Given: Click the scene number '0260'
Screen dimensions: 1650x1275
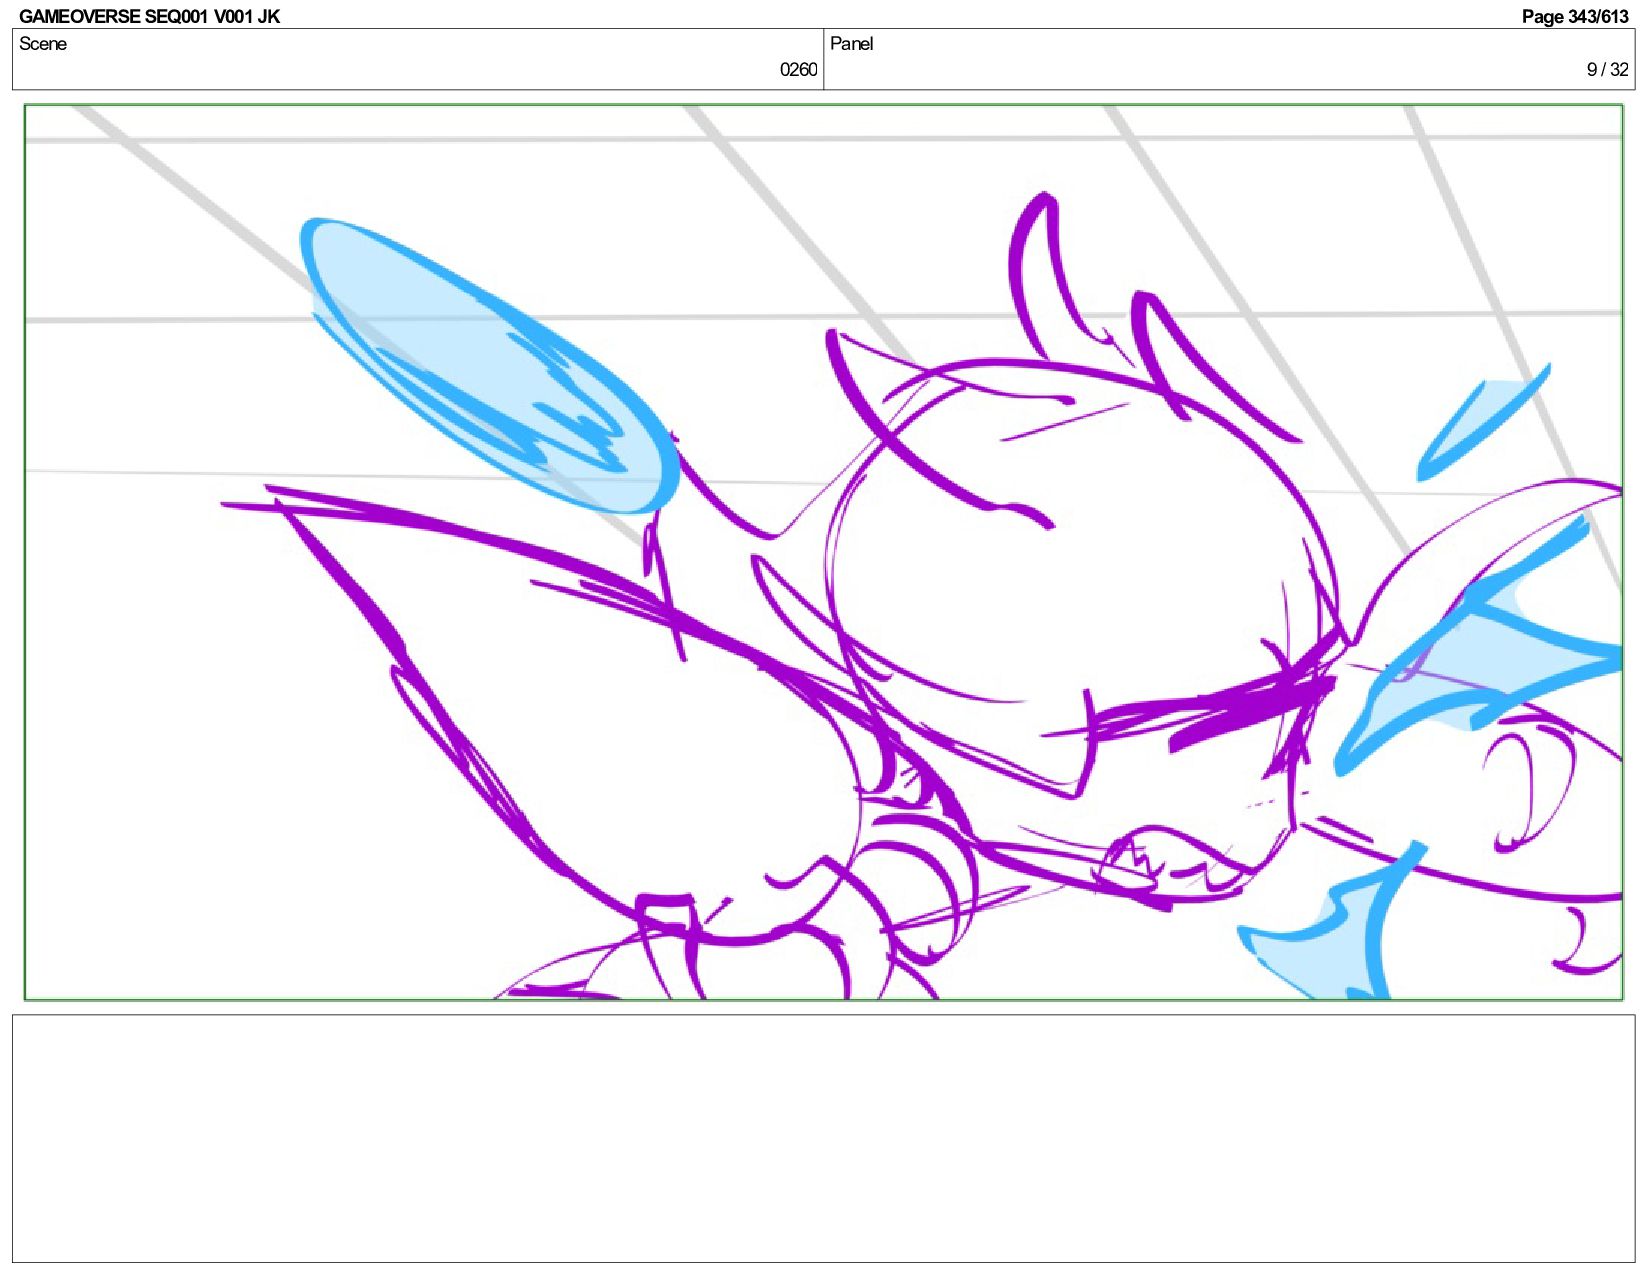Looking at the screenshot, I should click(x=798, y=70).
